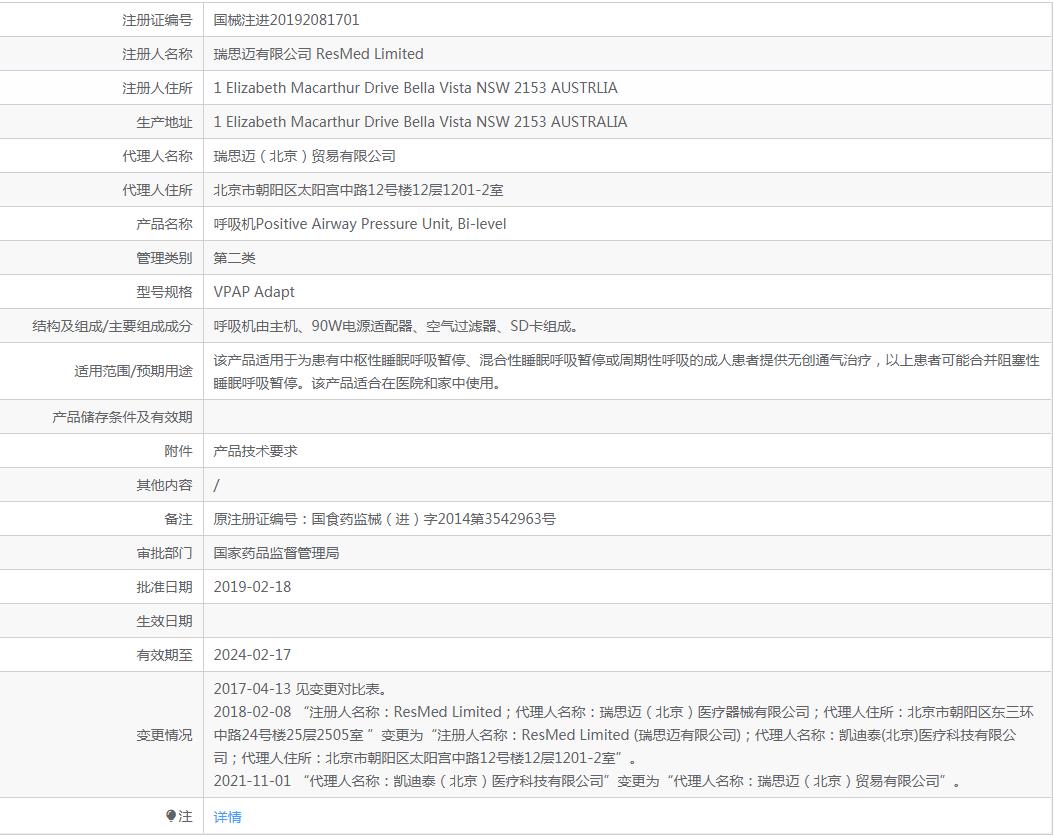This screenshot has width=1054, height=836.
Task: Click the production address ending in AUSTRALIA
Action: point(420,122)
